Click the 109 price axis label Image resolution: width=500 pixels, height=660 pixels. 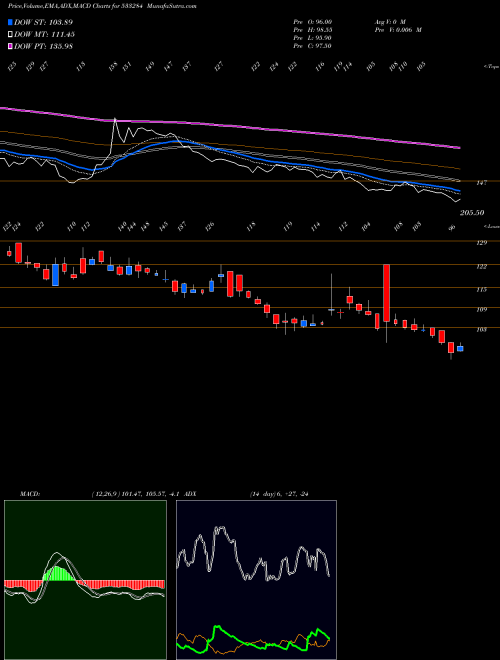[x=482, y=309]
